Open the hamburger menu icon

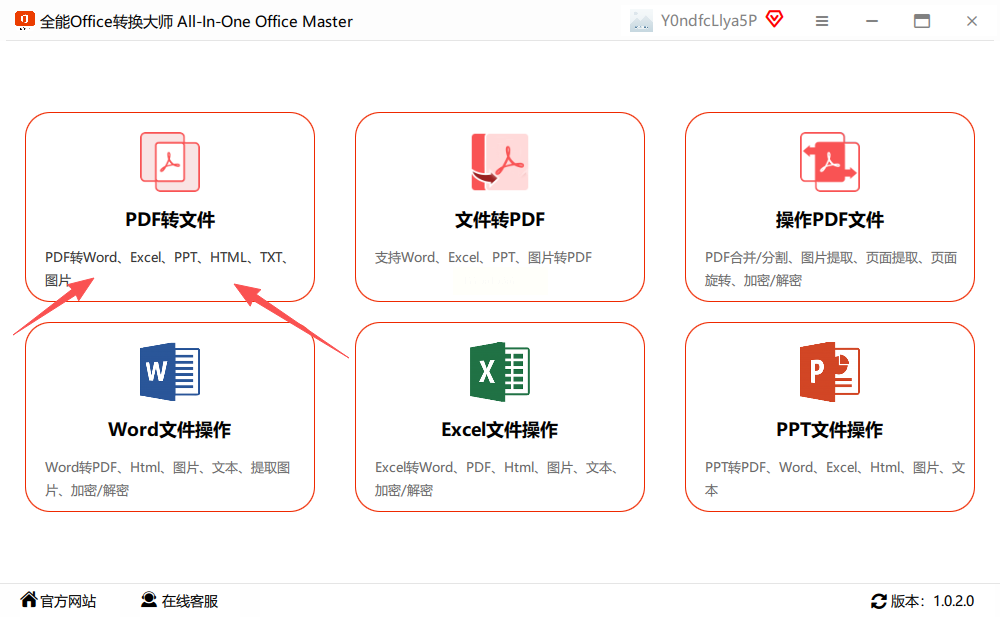point(822,21)
